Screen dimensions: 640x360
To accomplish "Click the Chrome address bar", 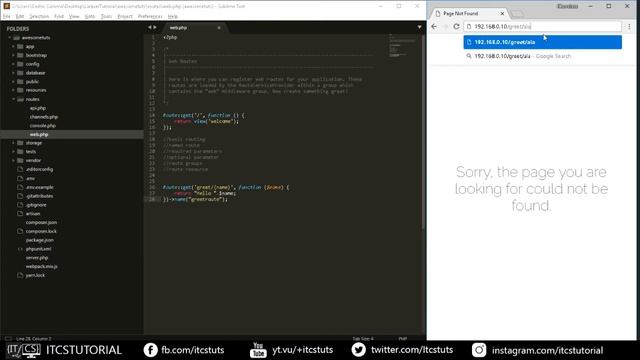I will click(x=542, y=27).
